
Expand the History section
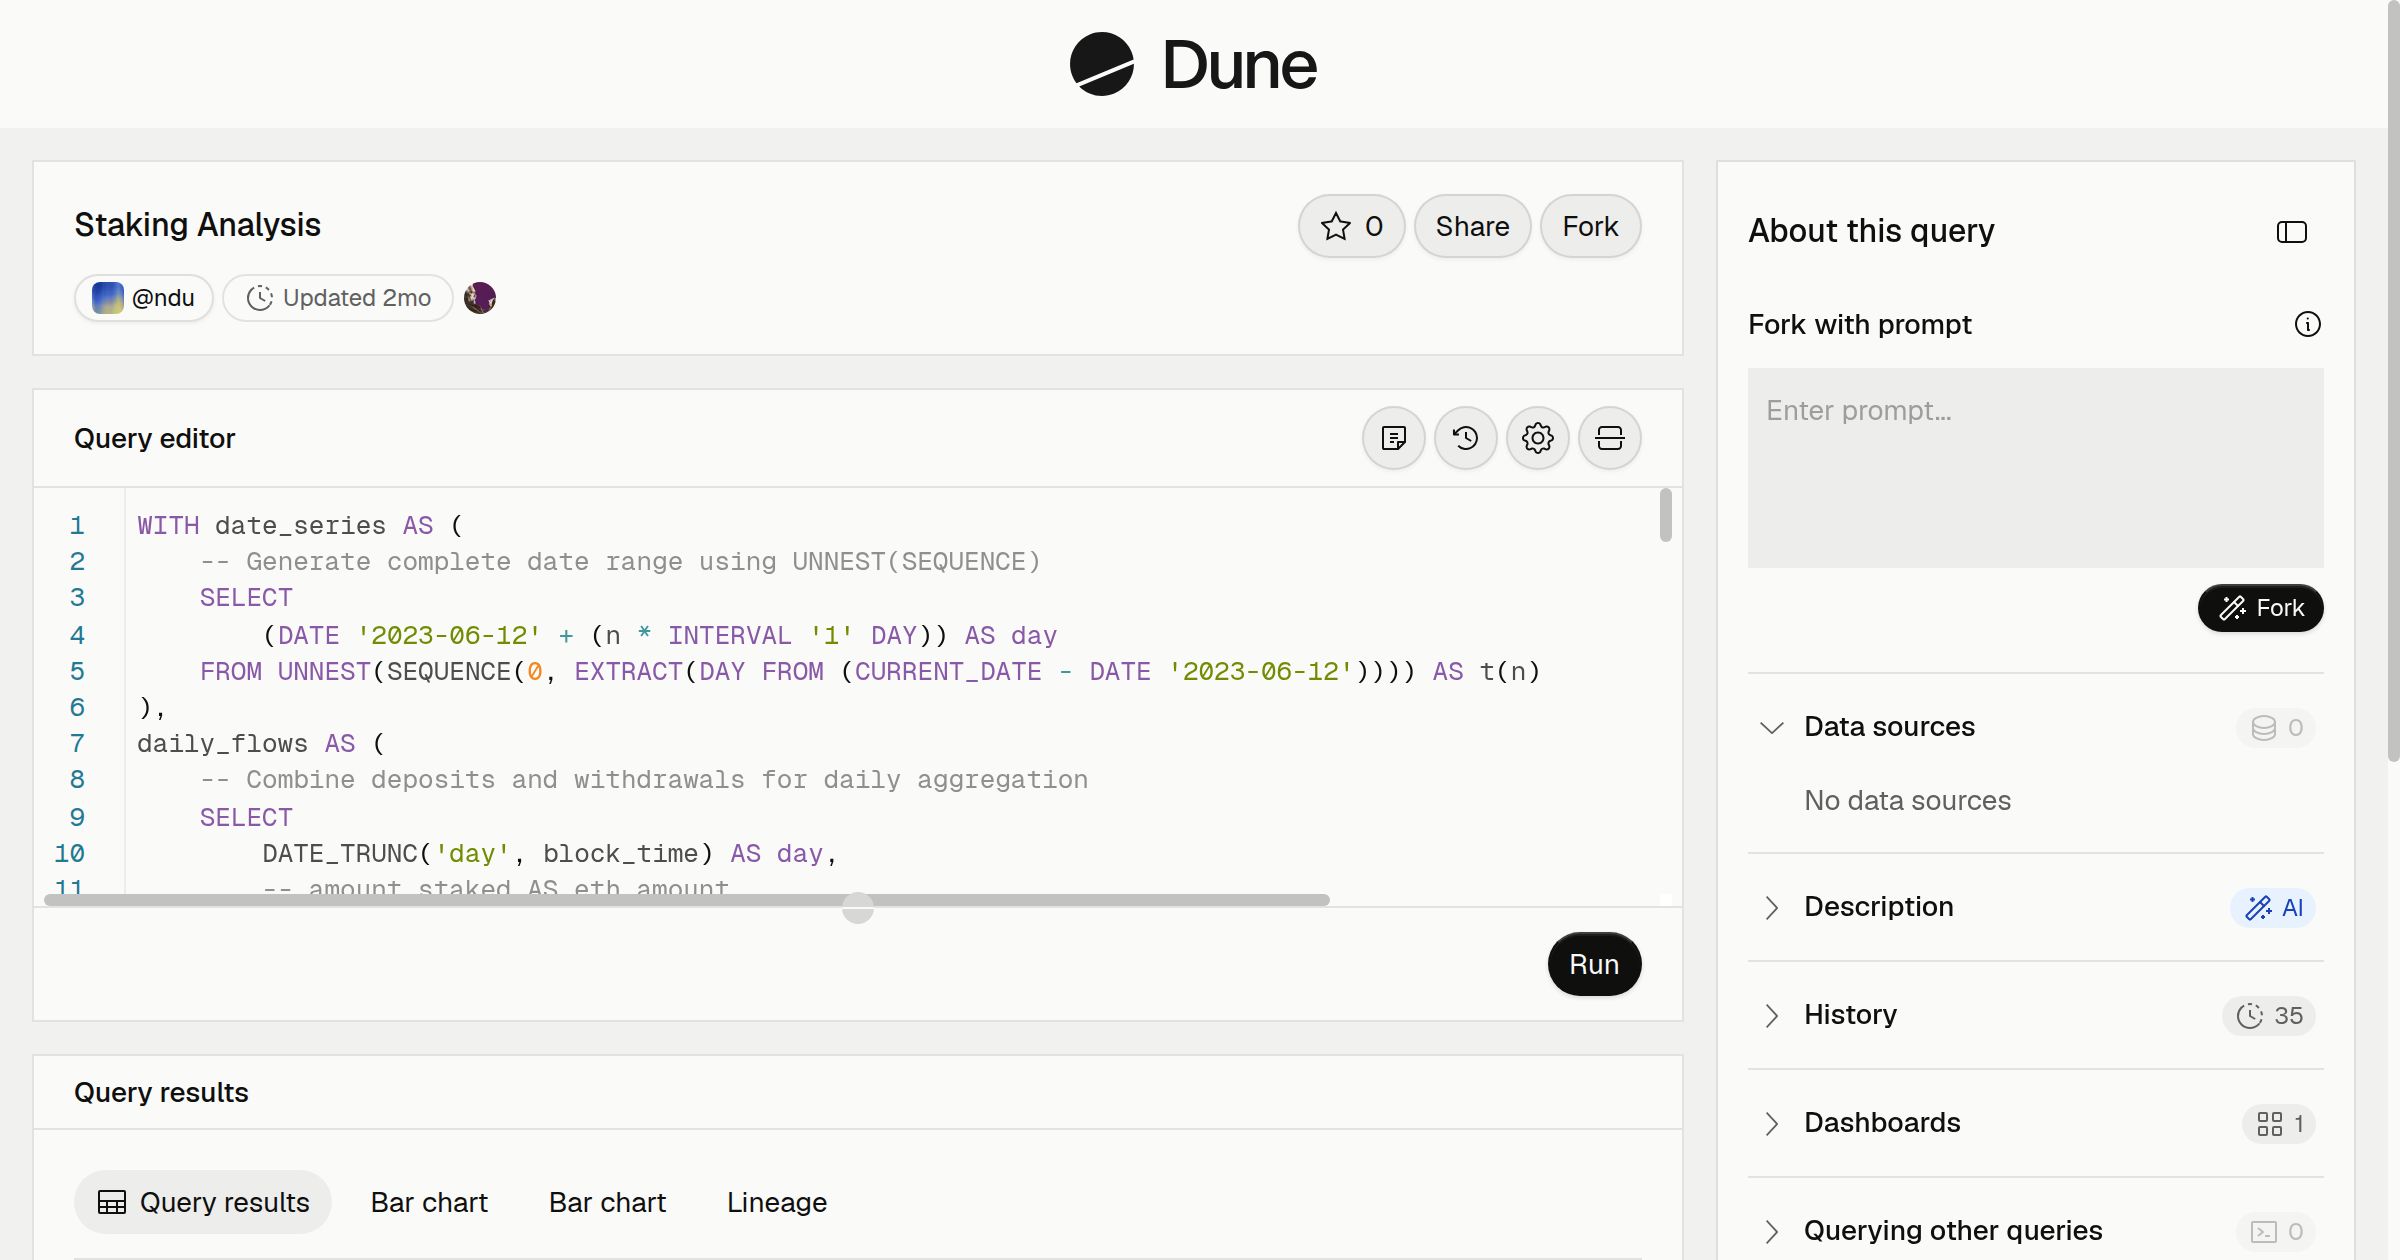coord(1771,1015)
